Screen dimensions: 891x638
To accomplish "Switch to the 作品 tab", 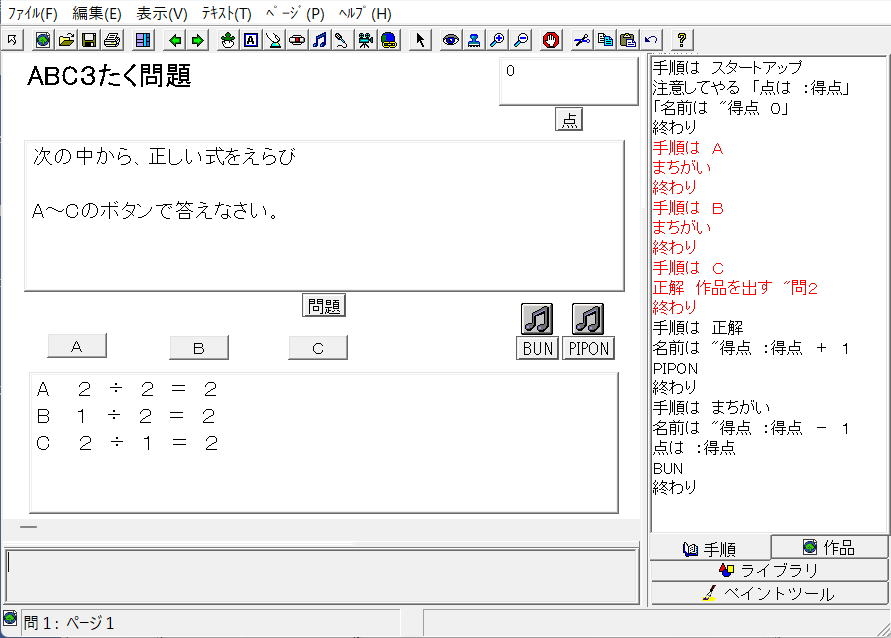I will tap(829, 547).
